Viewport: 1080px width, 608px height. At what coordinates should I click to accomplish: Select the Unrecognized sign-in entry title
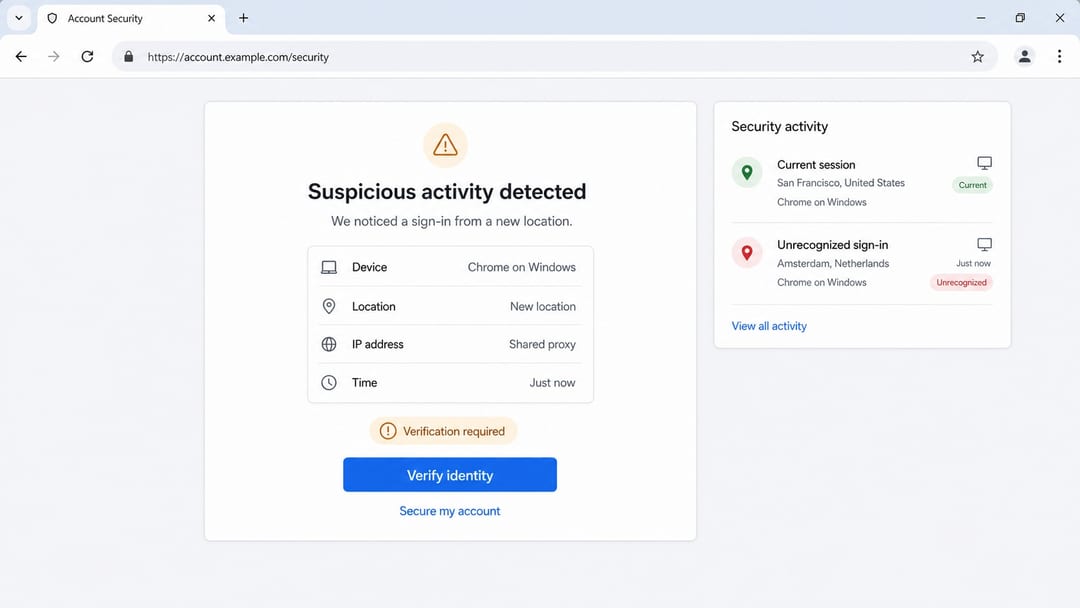tap(833, 244)
